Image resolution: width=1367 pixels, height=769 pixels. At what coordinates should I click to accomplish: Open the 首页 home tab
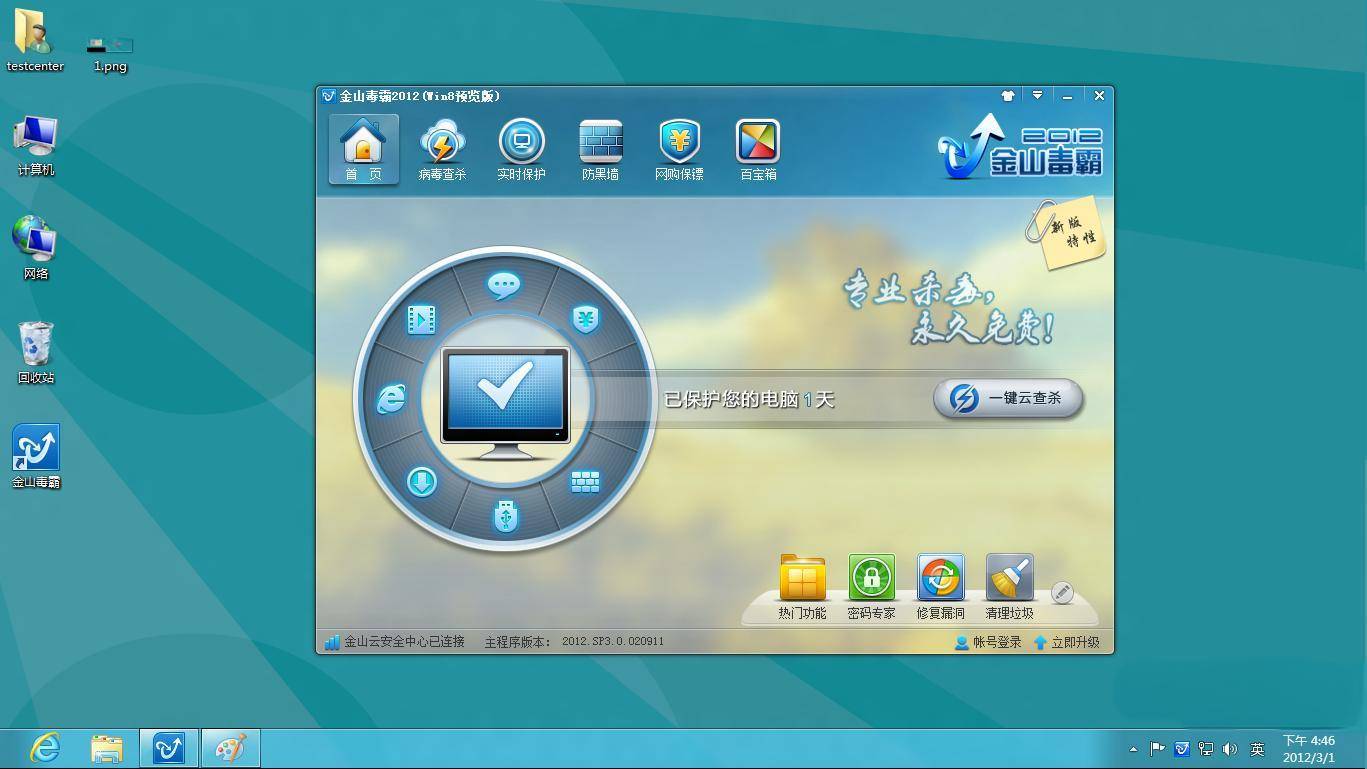364,150
